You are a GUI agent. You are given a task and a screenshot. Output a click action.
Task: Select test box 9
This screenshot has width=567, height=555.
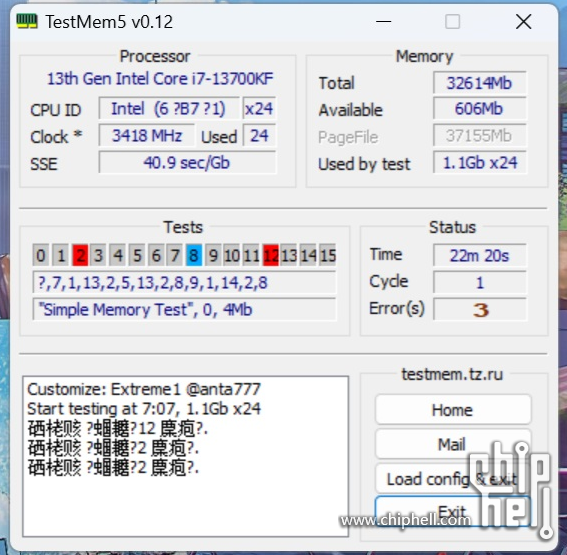pyautogui.click(x=213, y=255)
